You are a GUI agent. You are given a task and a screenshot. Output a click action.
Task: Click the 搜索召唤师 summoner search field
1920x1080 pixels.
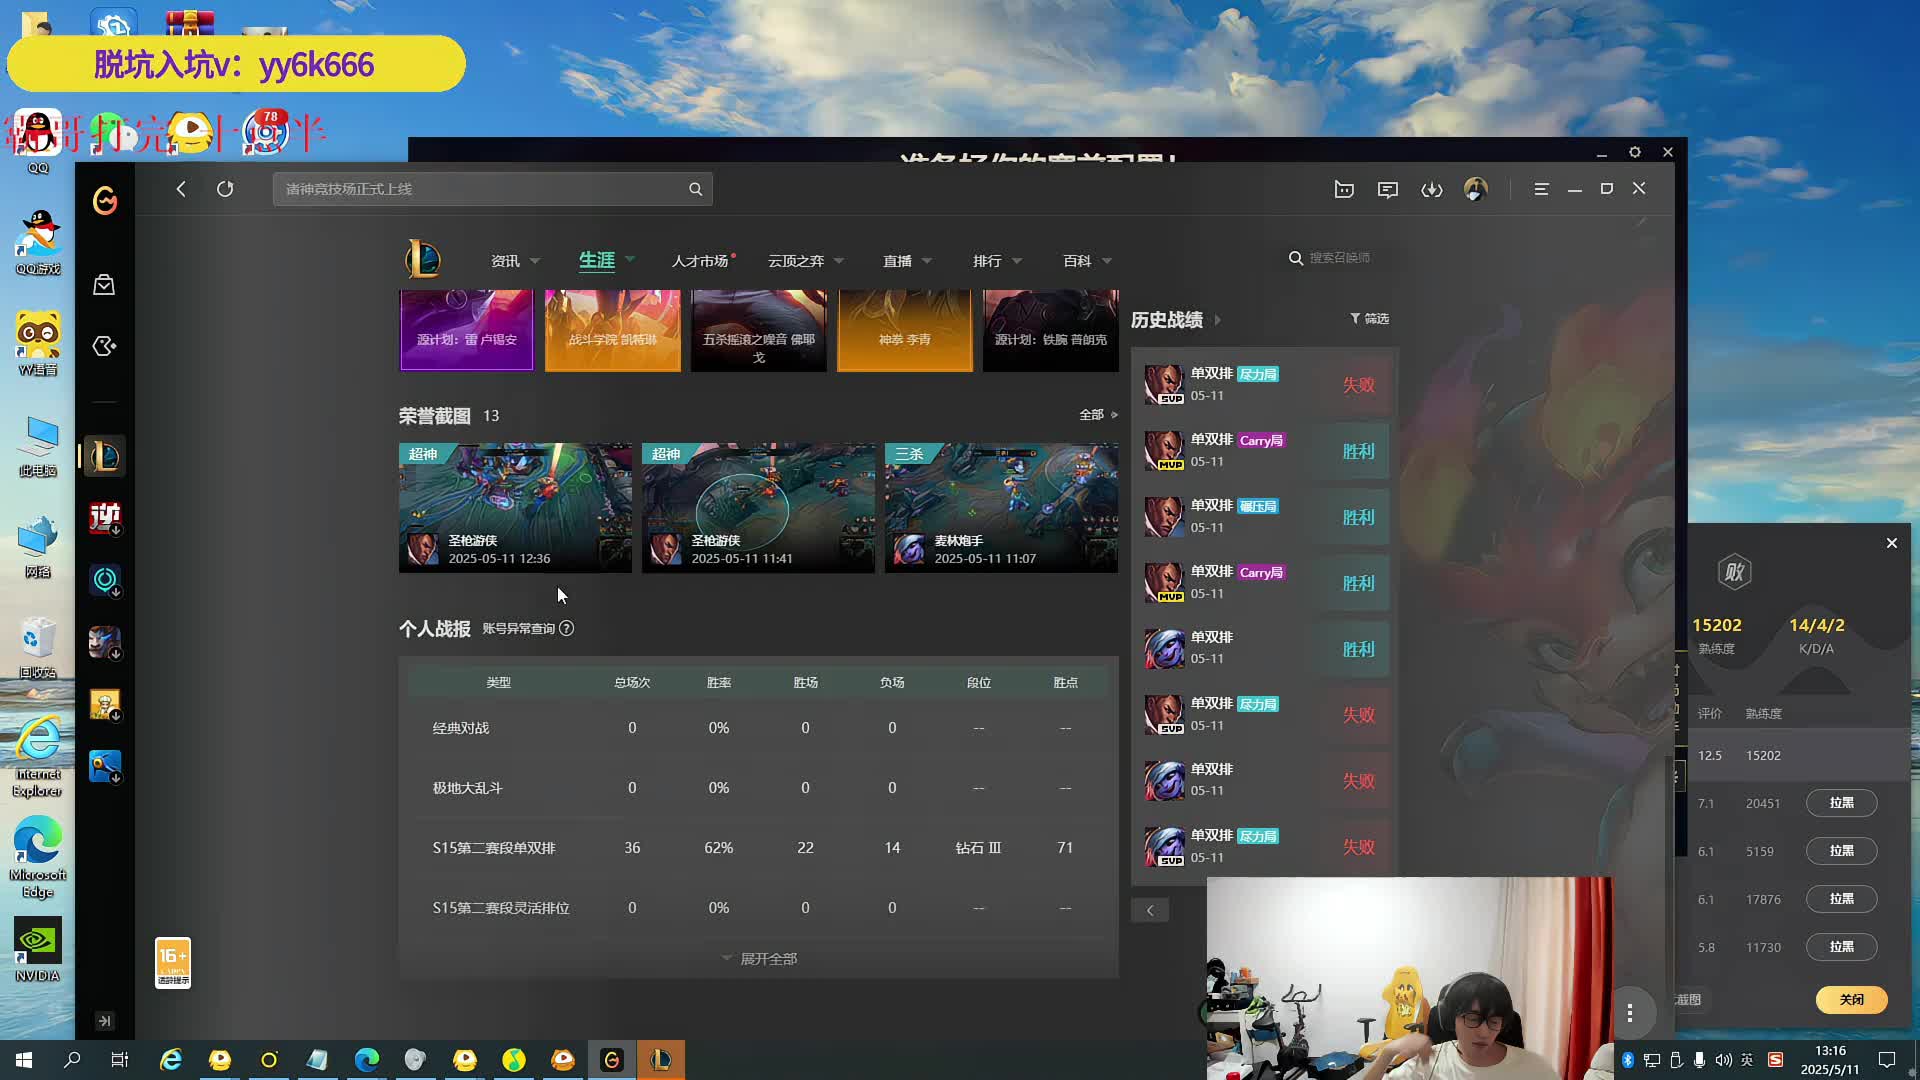(1340, 258)
